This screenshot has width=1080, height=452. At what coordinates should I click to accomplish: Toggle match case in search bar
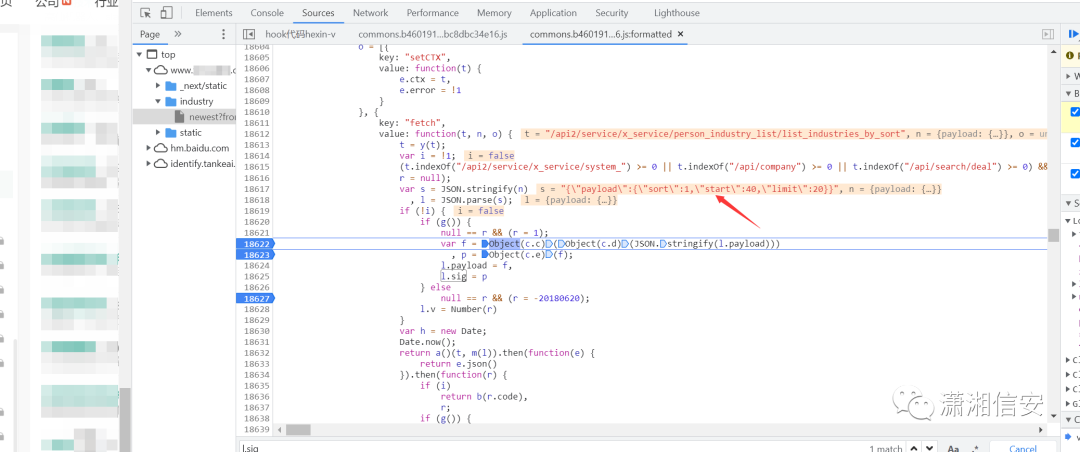pyautogui.click(x=953, y=449)
